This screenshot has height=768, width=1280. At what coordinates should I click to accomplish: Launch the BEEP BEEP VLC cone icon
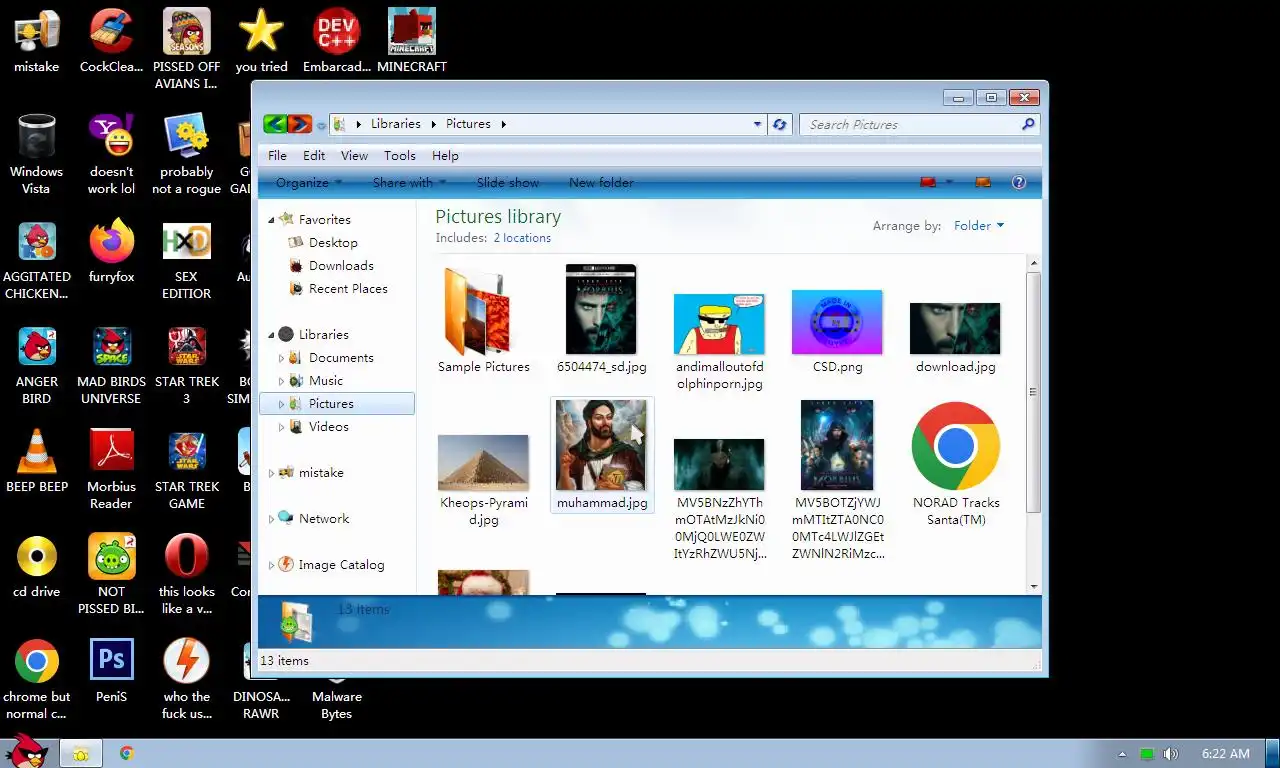coord(36,460)
